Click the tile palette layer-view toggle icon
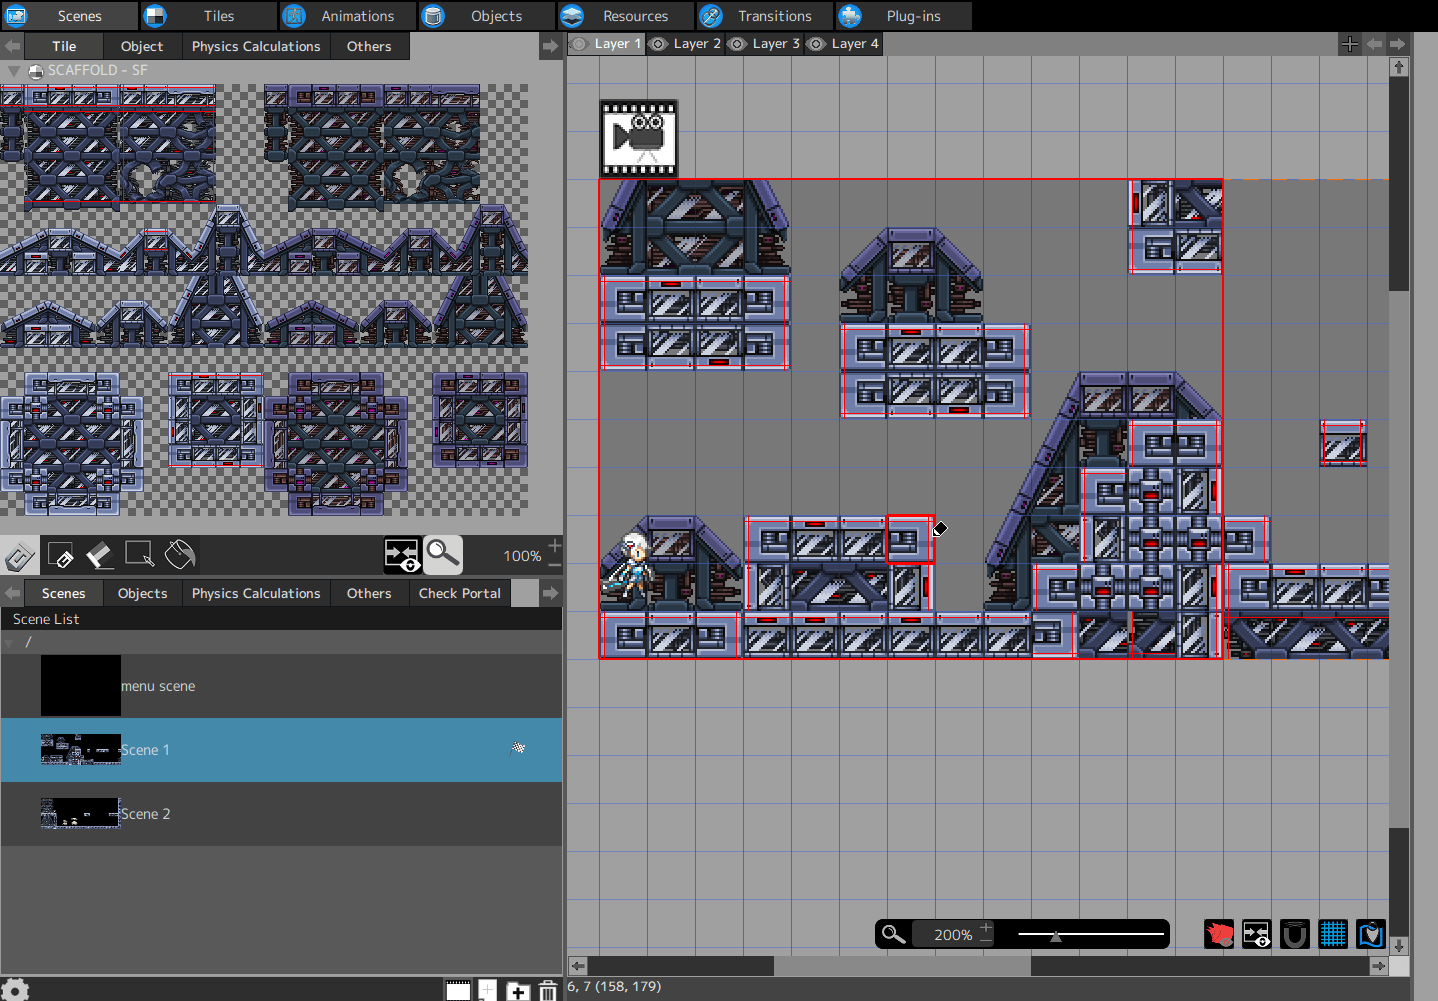1438x1001 pixels. pos(402,555)
